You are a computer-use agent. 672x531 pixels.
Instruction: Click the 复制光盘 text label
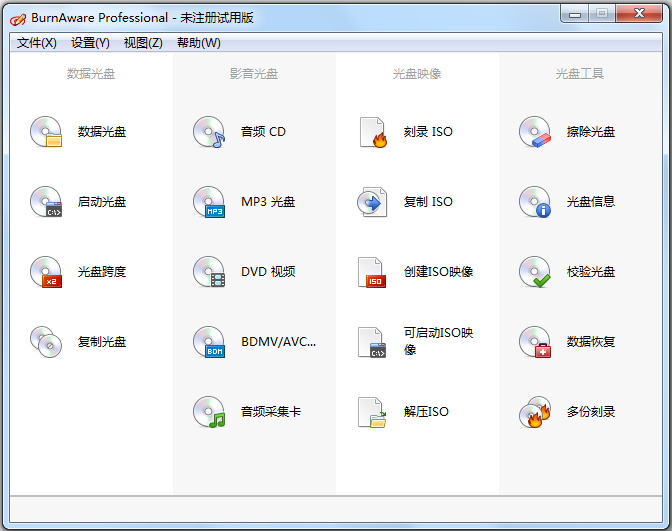[x=102, y=342]
